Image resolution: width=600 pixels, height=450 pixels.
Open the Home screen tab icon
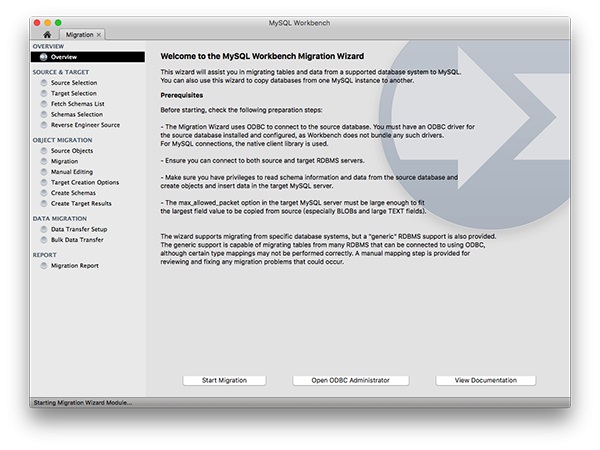[47, 35]
